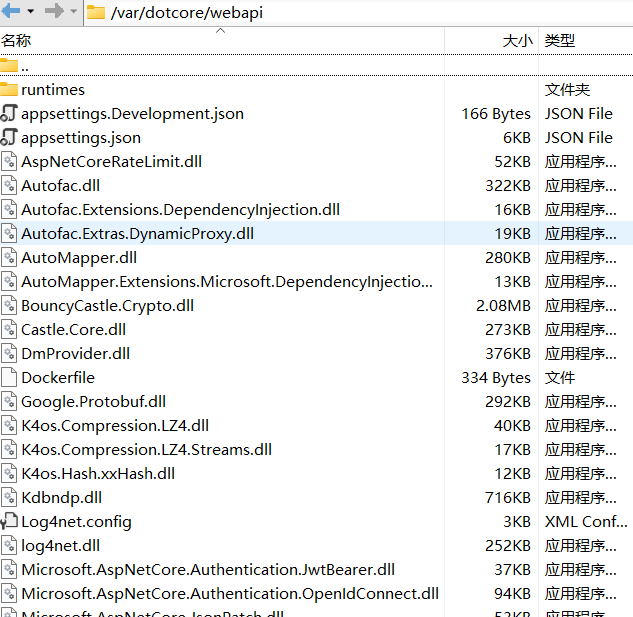Click Microsoft.AspNetCore.Authentication.JwtBearer.dll file icon
Image resolution: width=633 pixels, height=617 pixels.
9,569
